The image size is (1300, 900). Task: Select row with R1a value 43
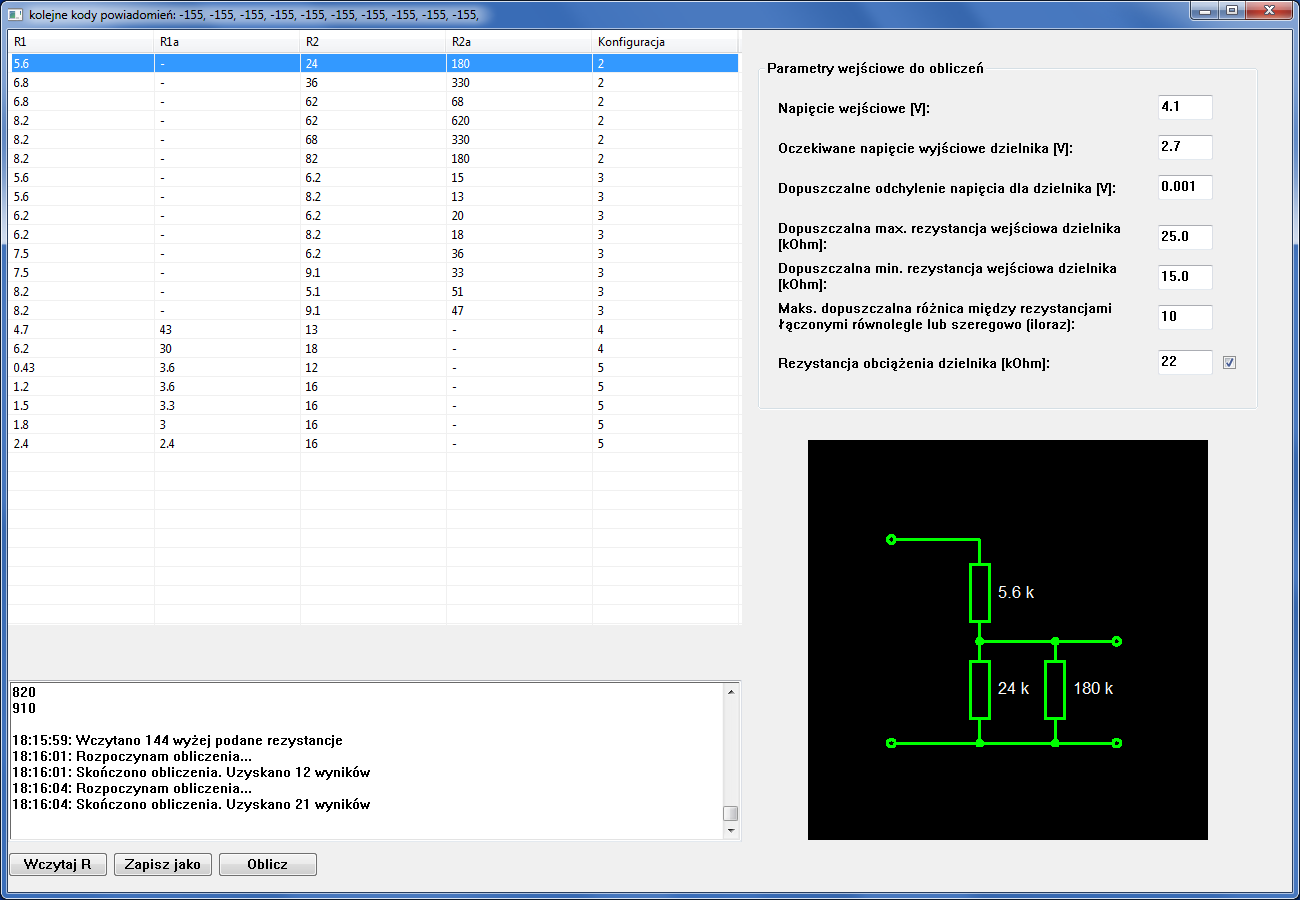tap(373, 329)
